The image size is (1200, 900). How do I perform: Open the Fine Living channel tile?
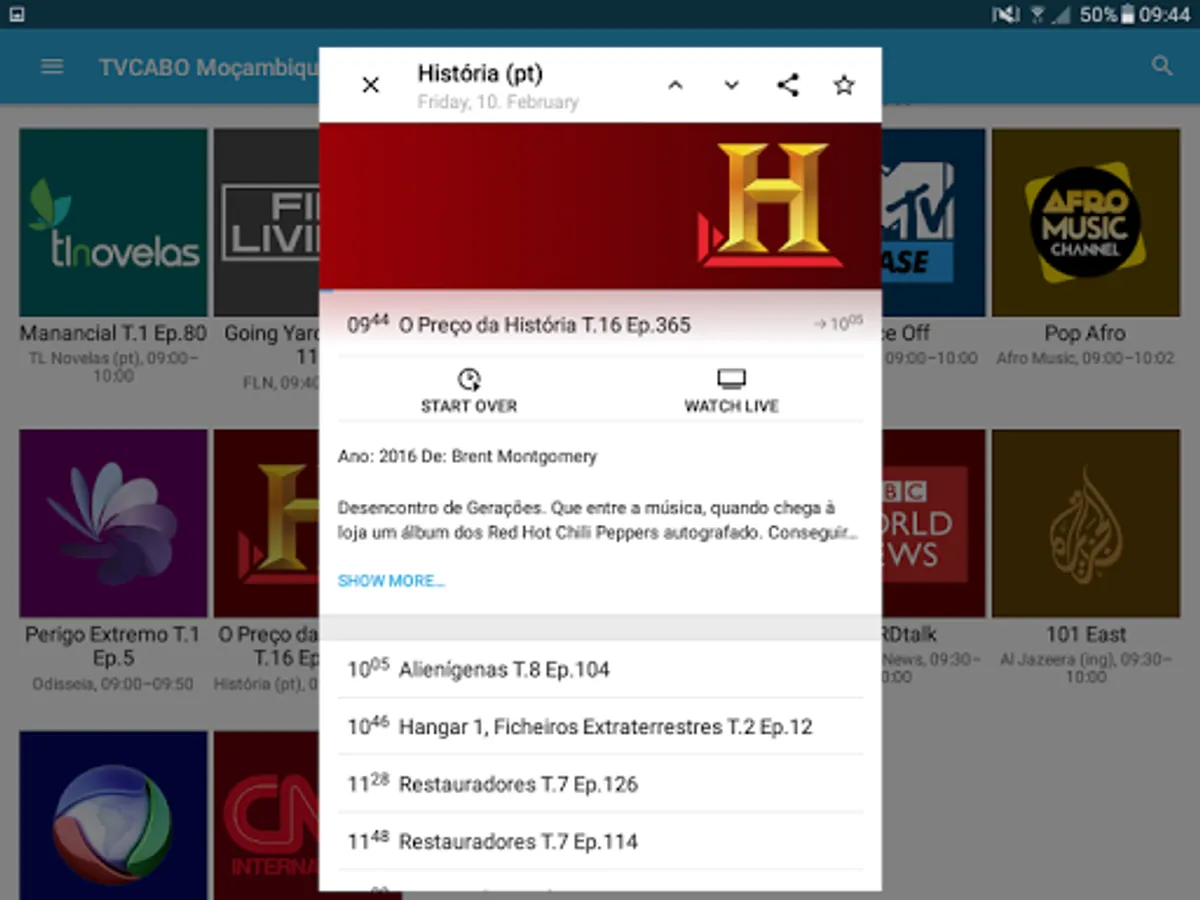pos(266,222)
